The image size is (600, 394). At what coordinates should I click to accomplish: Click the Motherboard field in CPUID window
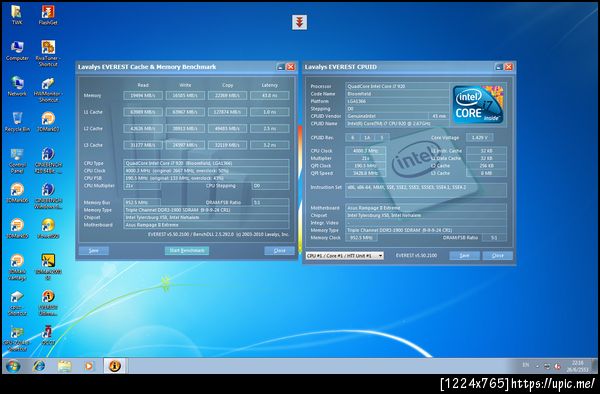(x=426, y=208)
